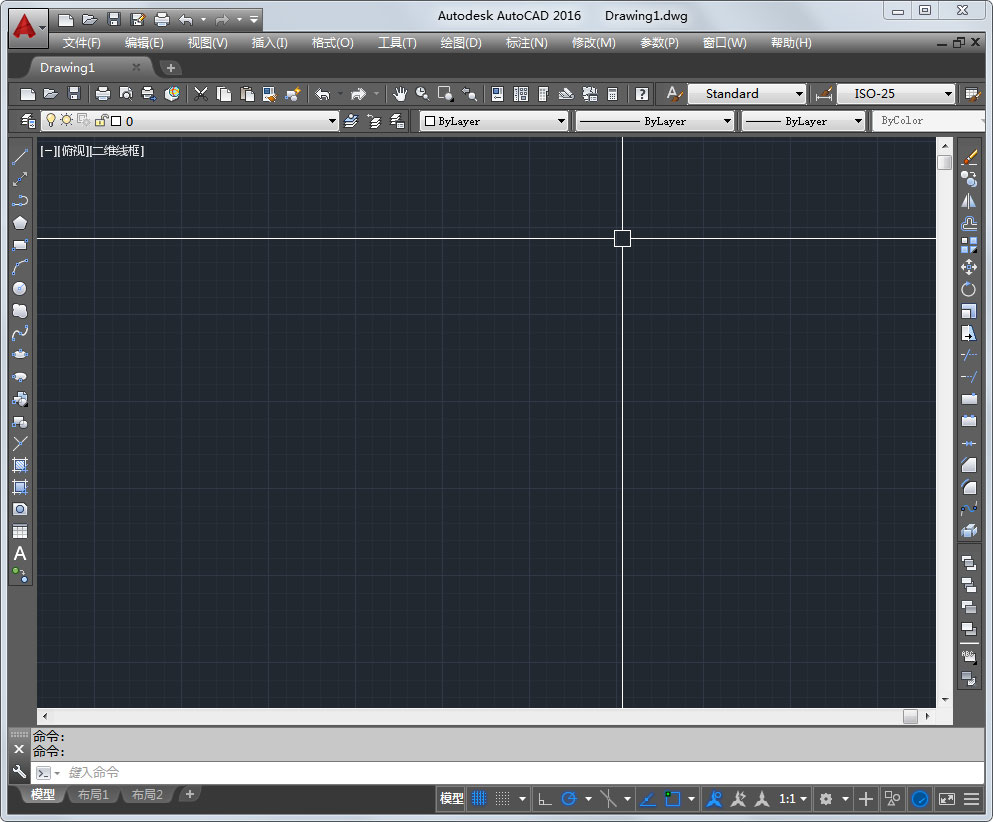This screenshot has height=822, width=993.
Task: Select the Line drawing tool
Action: (20, 156)
